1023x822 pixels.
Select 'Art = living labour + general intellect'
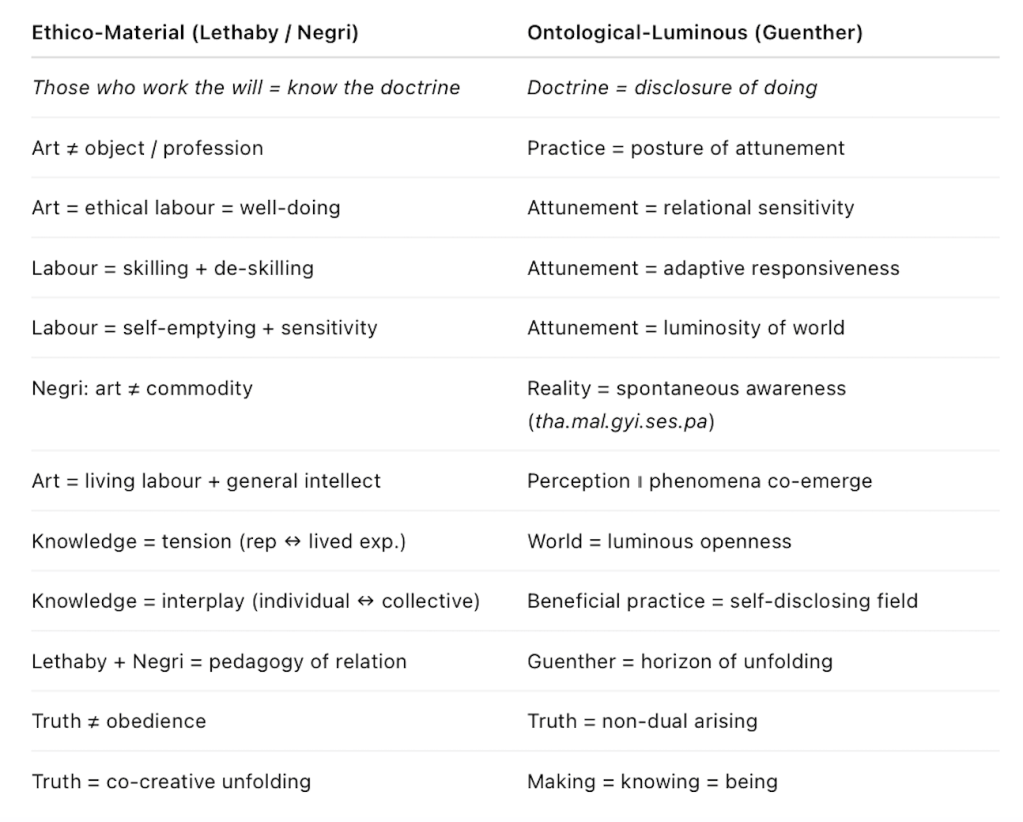[x=206, y=481]
